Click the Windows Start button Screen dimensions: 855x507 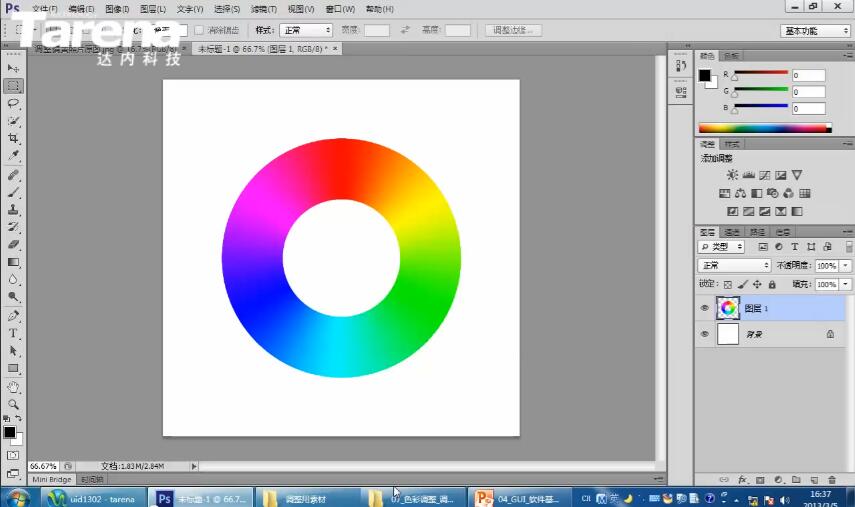(x=17, y=498)
